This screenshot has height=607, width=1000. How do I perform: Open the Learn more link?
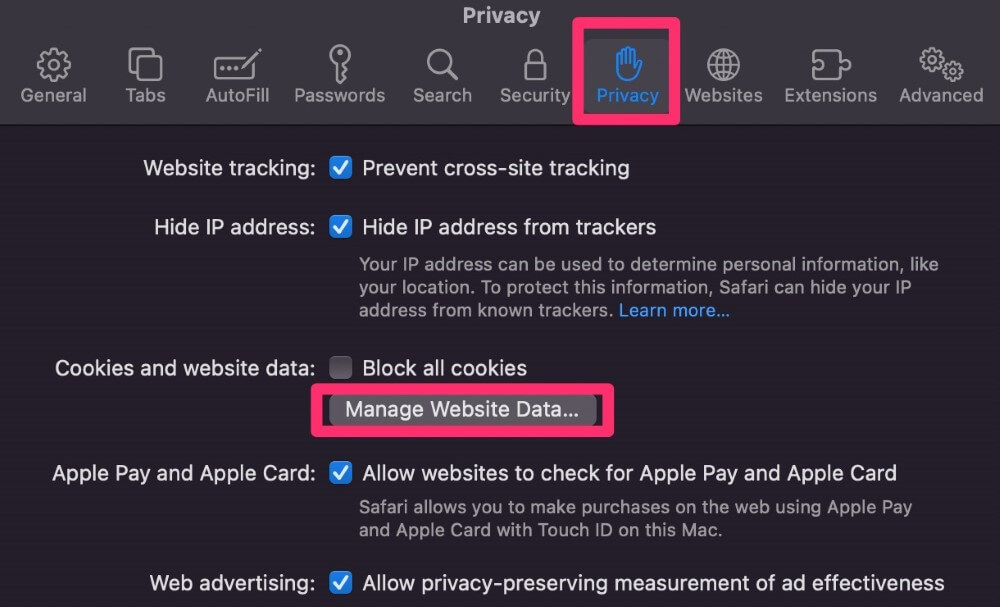coord(674,311)
